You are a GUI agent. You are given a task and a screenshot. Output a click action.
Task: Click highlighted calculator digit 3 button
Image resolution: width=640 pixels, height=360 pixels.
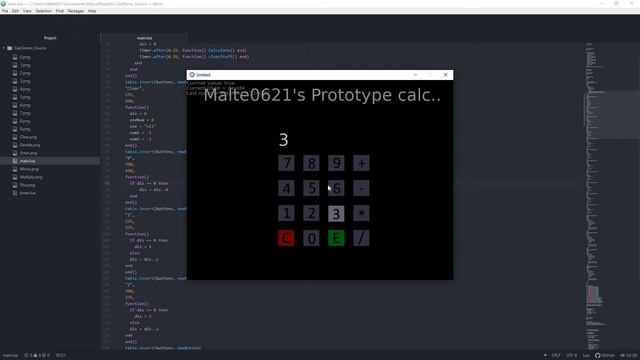336,213
